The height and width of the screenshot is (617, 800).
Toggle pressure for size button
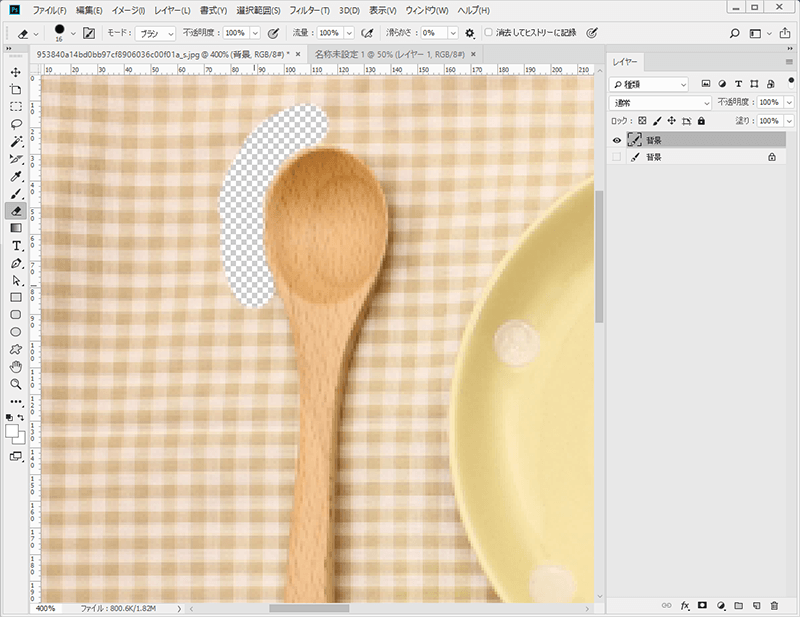click(591, 33)
